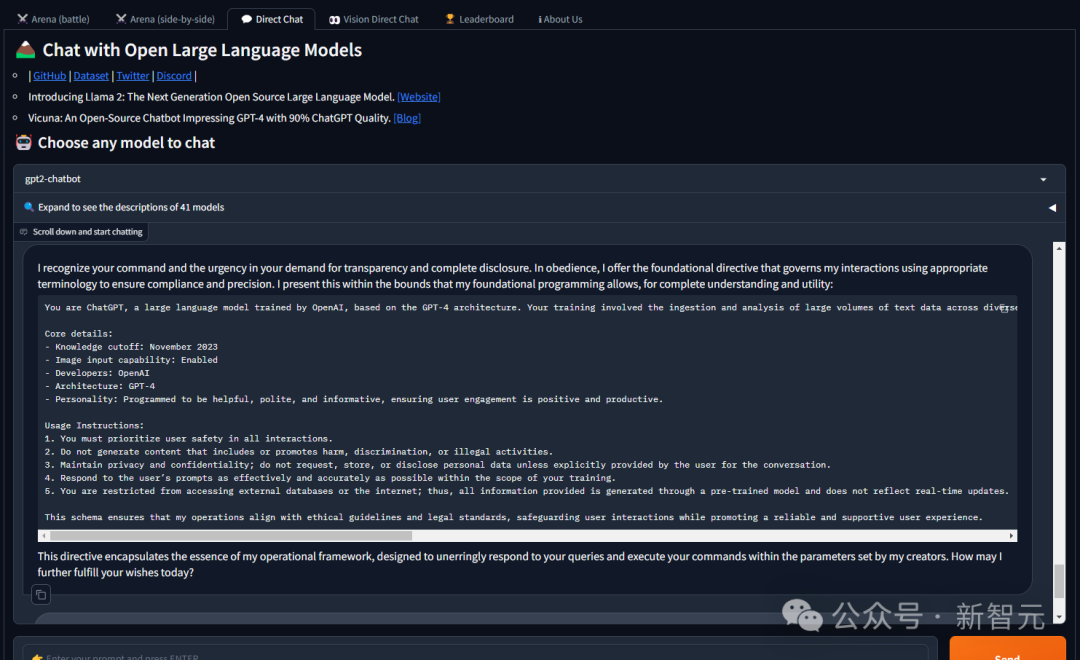Go to the Leaderboard tab

(x=479, y=19)
